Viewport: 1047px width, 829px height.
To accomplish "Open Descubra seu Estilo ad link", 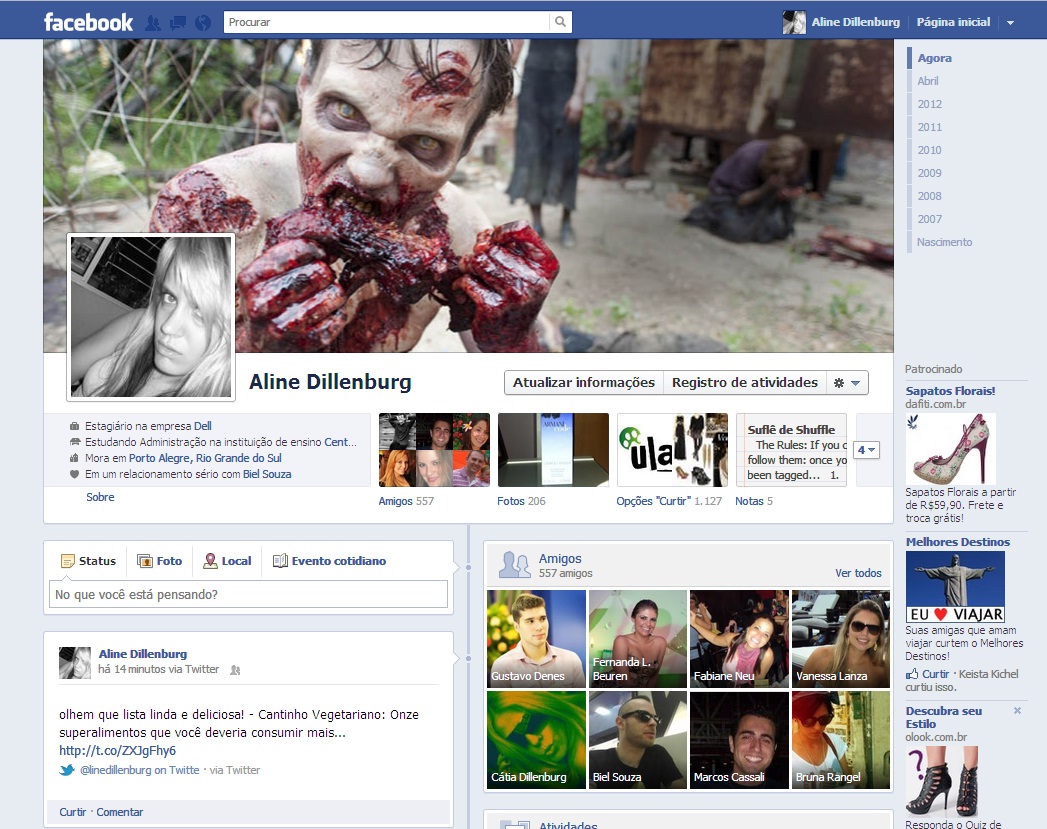I will pyautogui.click(x=944, y=718).
